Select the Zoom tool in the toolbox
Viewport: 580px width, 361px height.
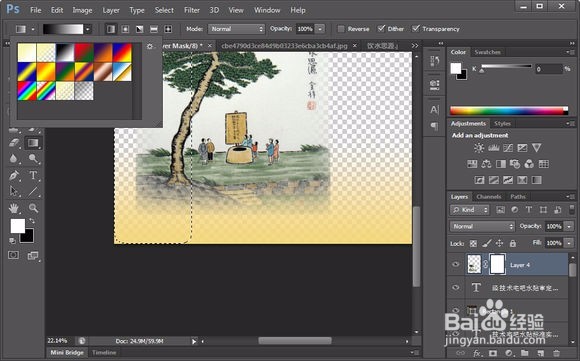(33, 208)
